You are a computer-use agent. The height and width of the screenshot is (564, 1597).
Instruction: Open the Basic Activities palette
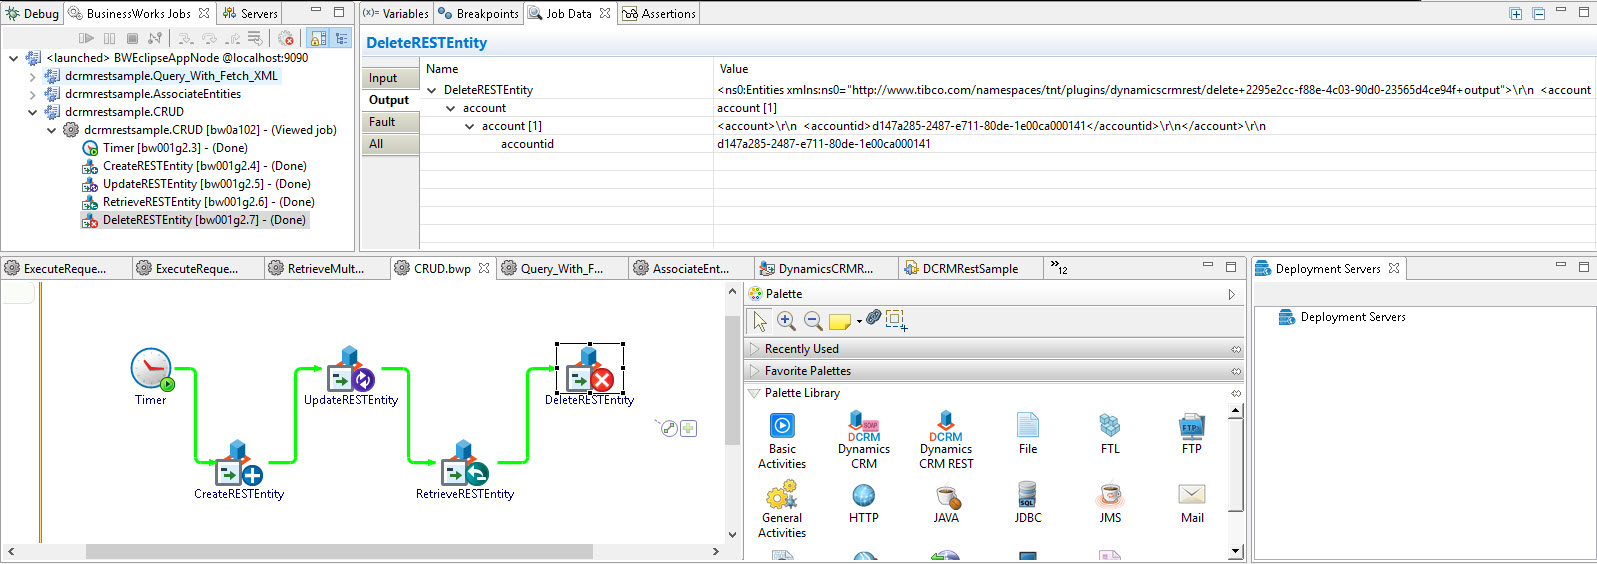(782, 441)
